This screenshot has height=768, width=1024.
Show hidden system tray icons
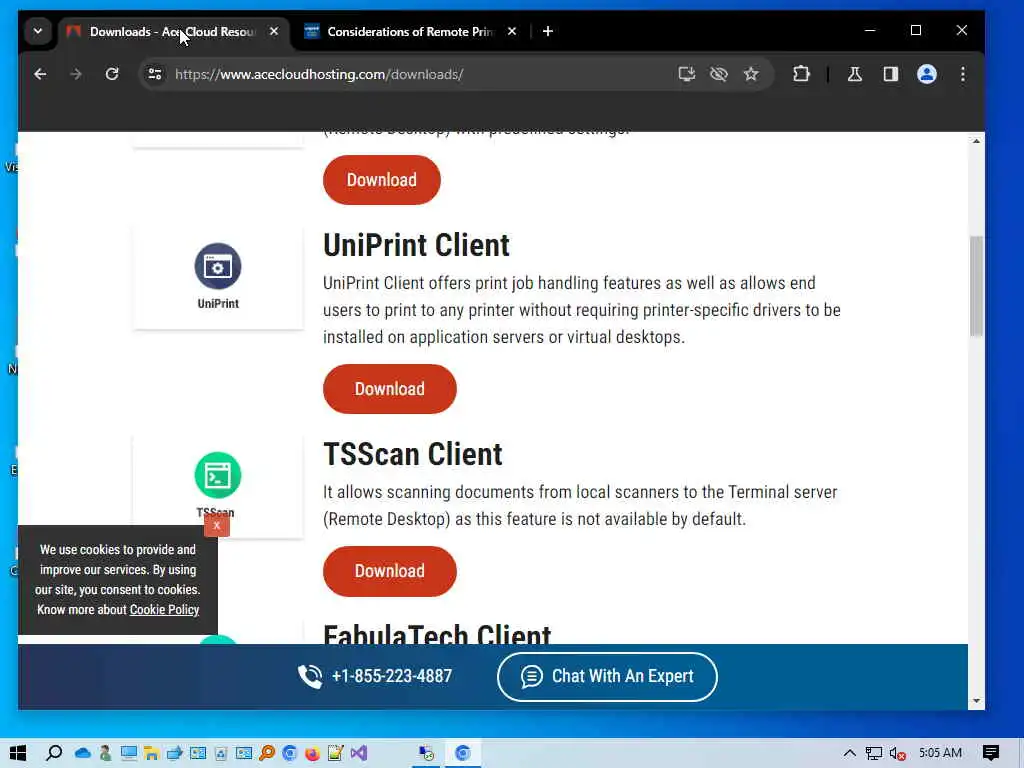point(850,753)
